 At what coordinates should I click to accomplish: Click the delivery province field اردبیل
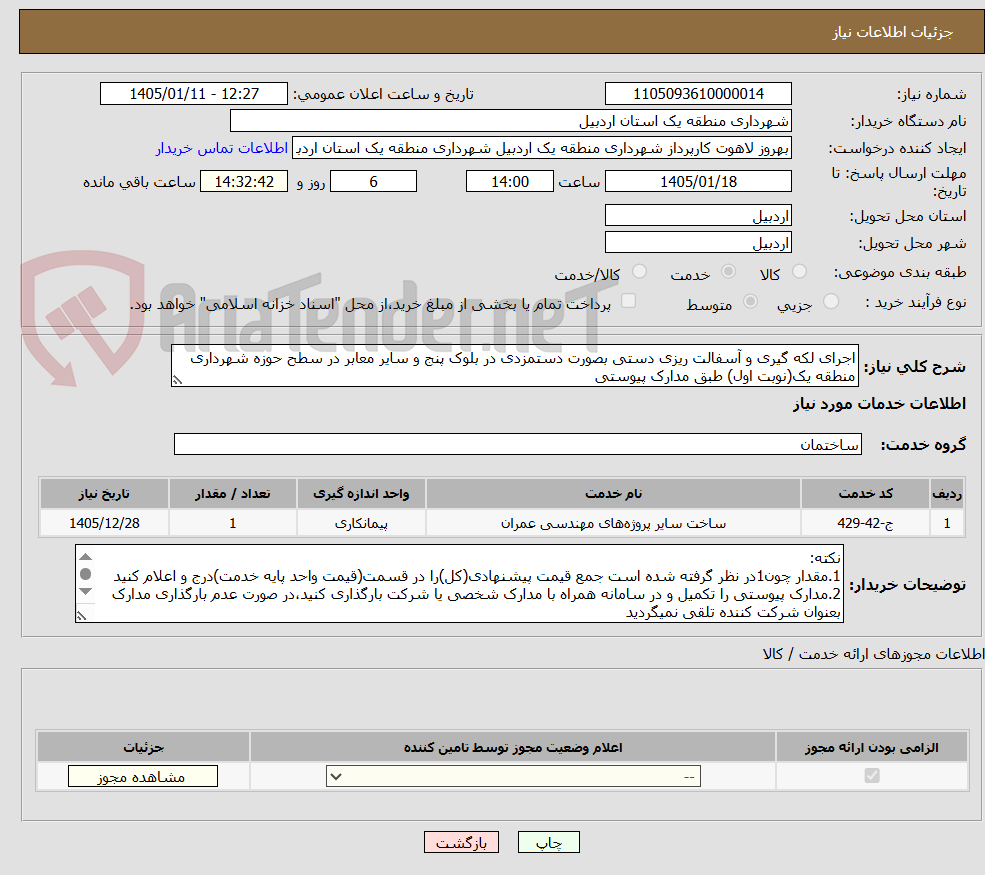[x=698, y=215]
